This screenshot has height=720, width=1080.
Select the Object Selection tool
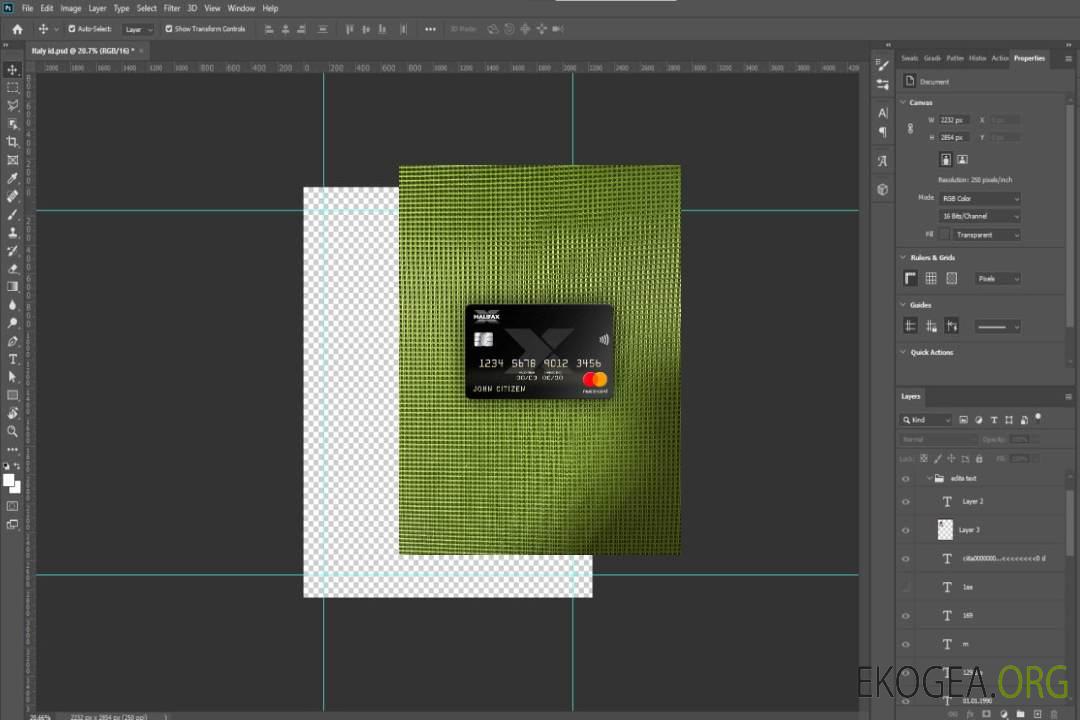[12, 124]
